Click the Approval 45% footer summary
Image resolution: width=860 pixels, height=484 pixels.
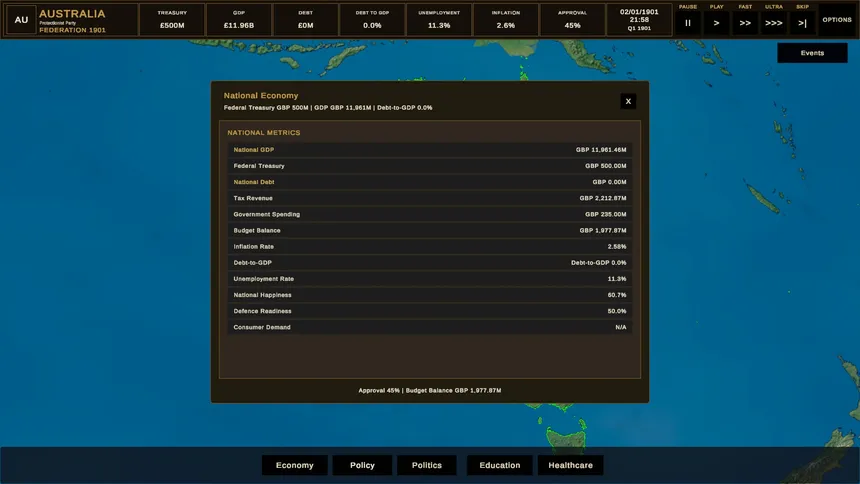pyautogui.click(x=429, y=391)
